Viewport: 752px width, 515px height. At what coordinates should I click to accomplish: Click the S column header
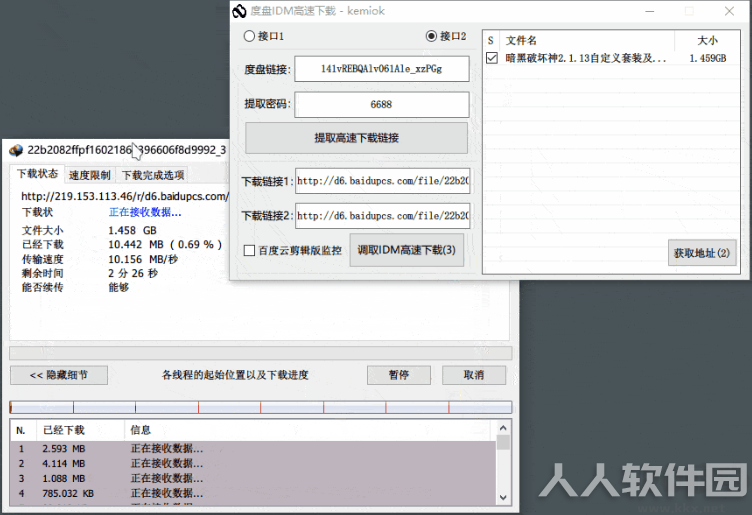(491, 40)
